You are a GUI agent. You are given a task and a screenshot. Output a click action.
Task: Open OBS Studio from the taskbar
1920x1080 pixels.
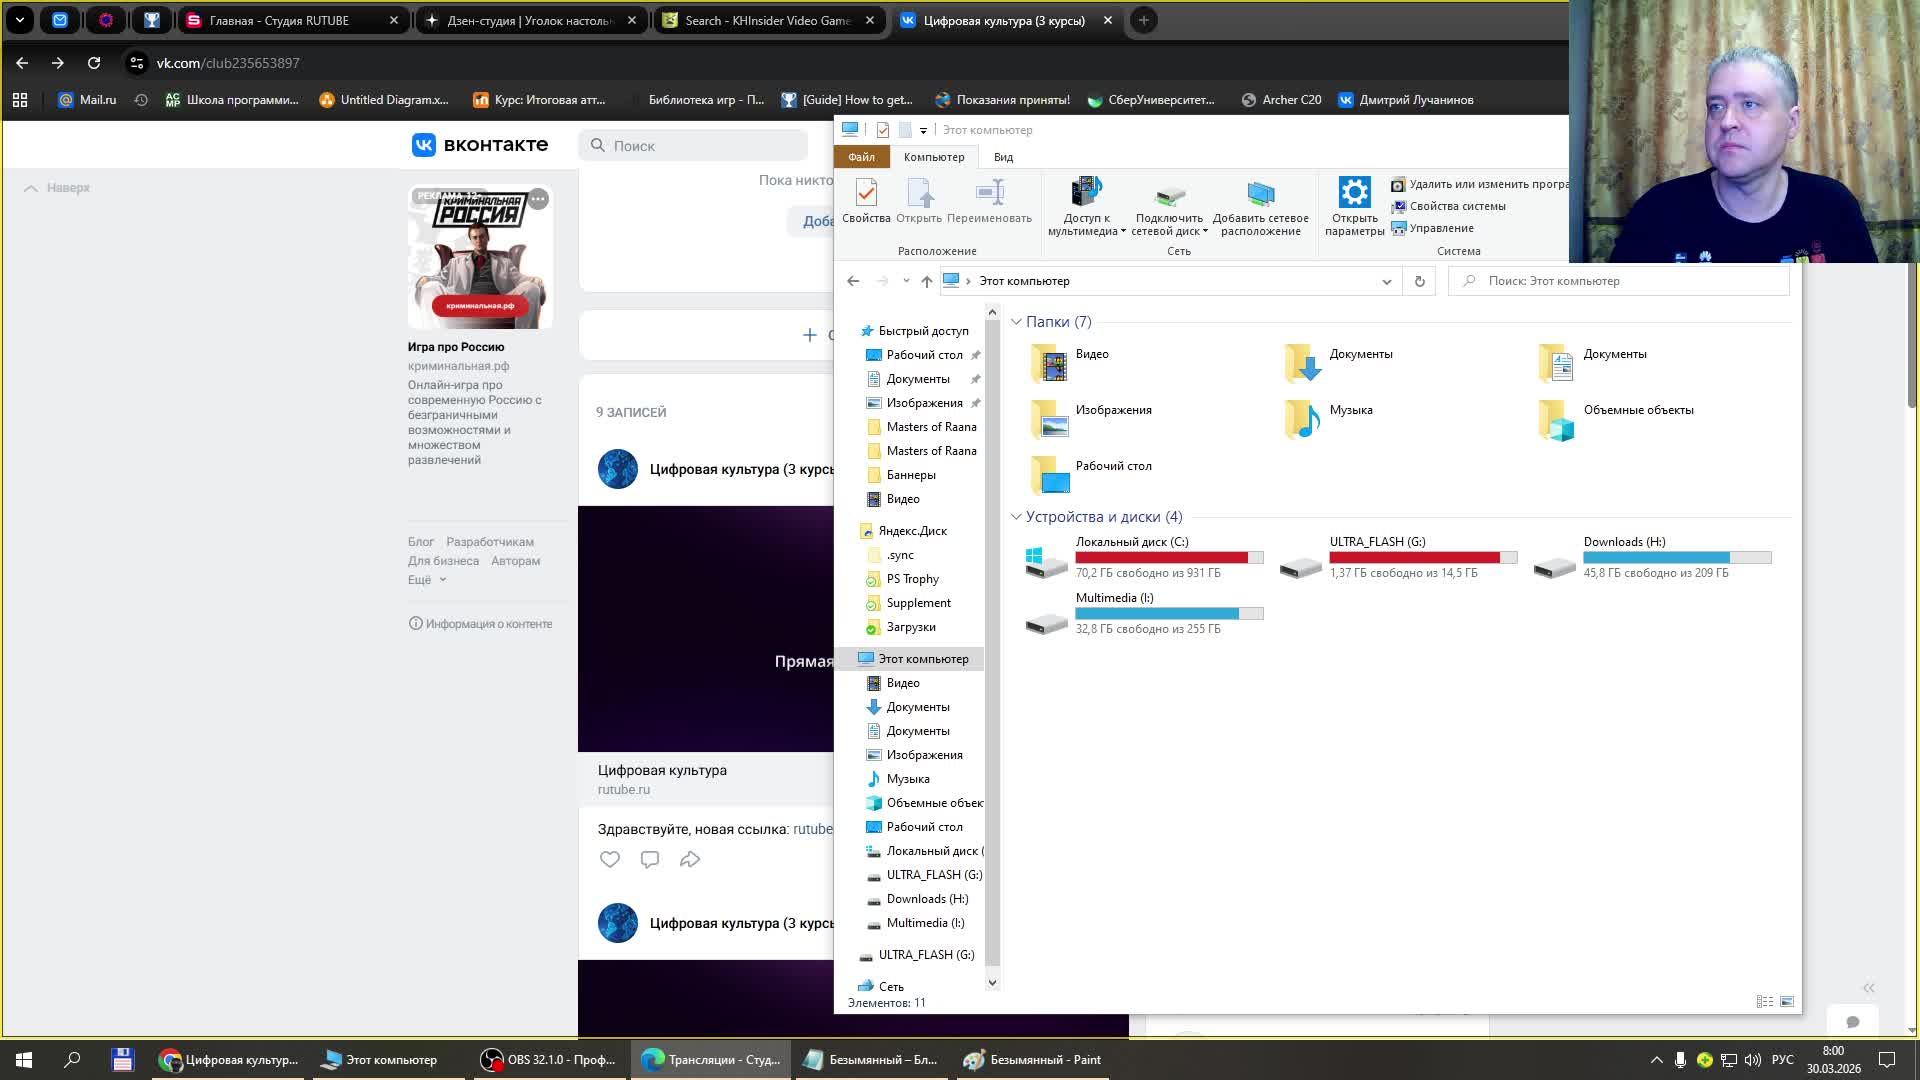coord(548,1060)
